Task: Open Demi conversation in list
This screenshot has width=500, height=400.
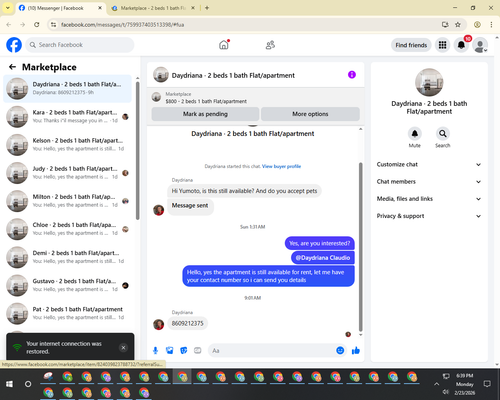Action: [x=67, y=257]
